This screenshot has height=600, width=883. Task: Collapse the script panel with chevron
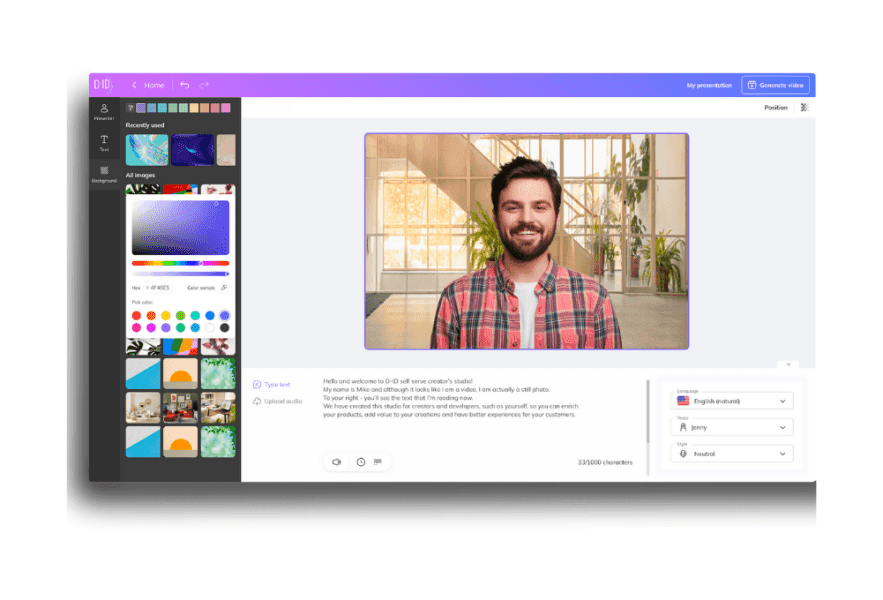[787, 365]
